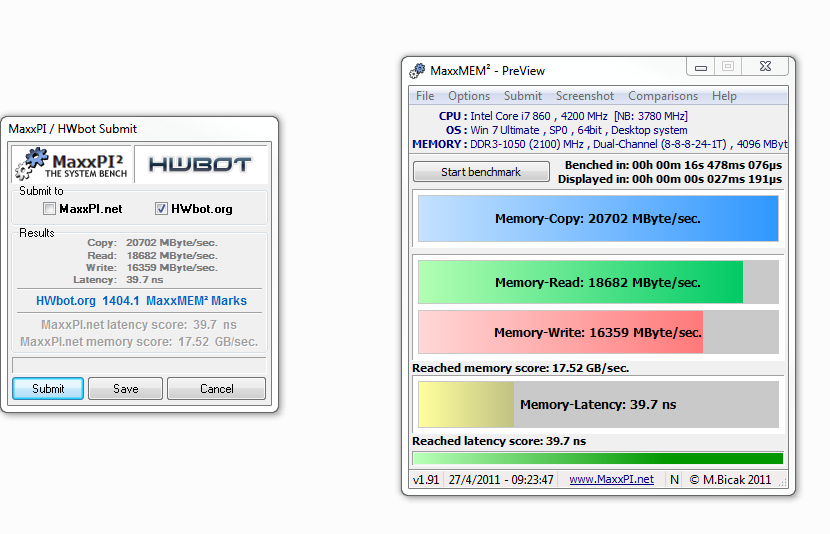This screenshot has height=534, width=830.
Task: Click 'Benched in: 00h 00m 16s' text
Action: click(673, 165)
